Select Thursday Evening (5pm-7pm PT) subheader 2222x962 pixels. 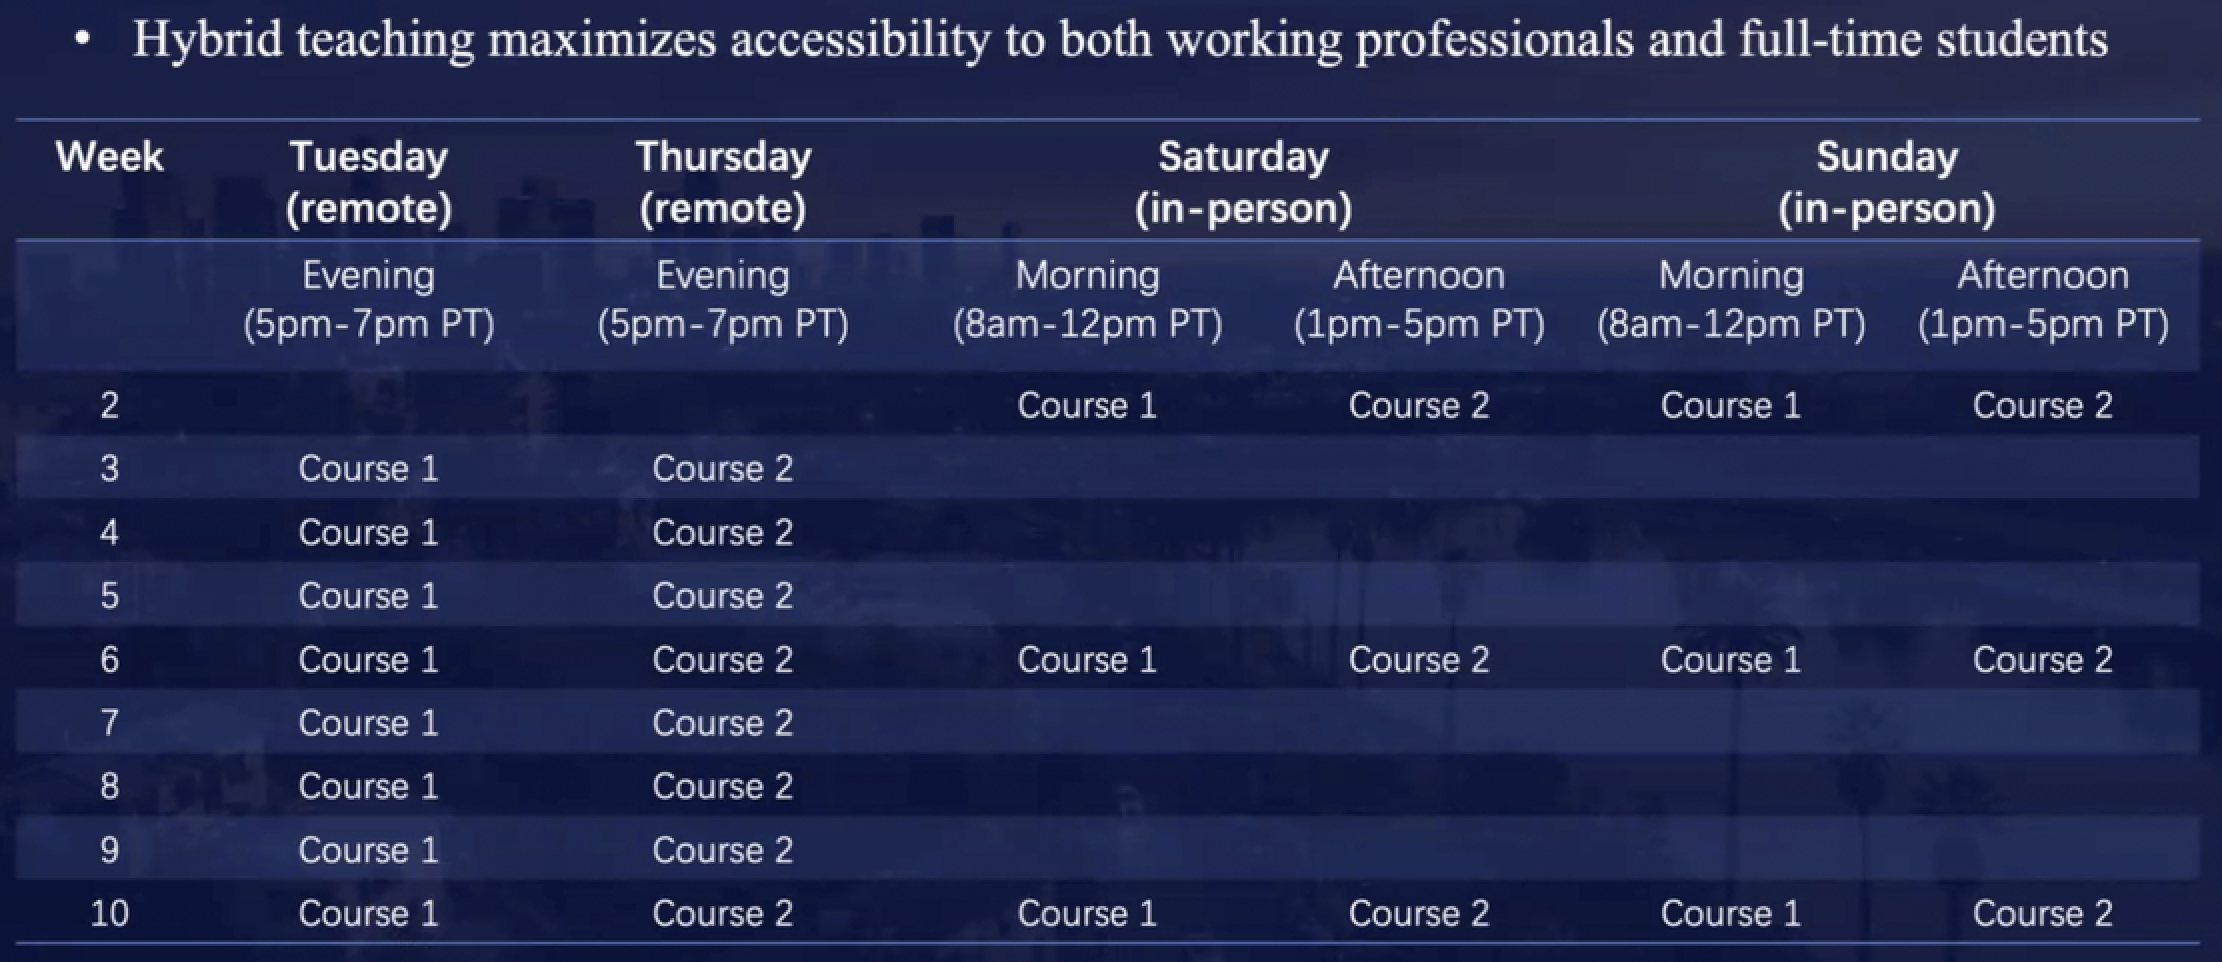point(723,299)
